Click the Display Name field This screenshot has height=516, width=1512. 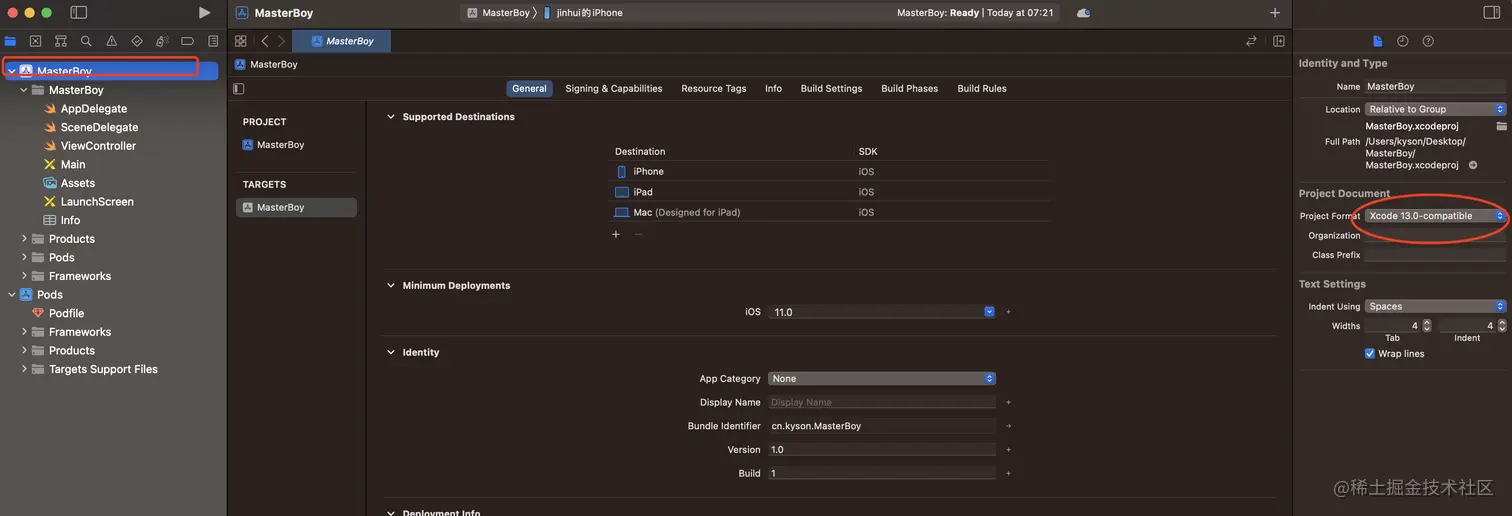click(x=882, y=402)
